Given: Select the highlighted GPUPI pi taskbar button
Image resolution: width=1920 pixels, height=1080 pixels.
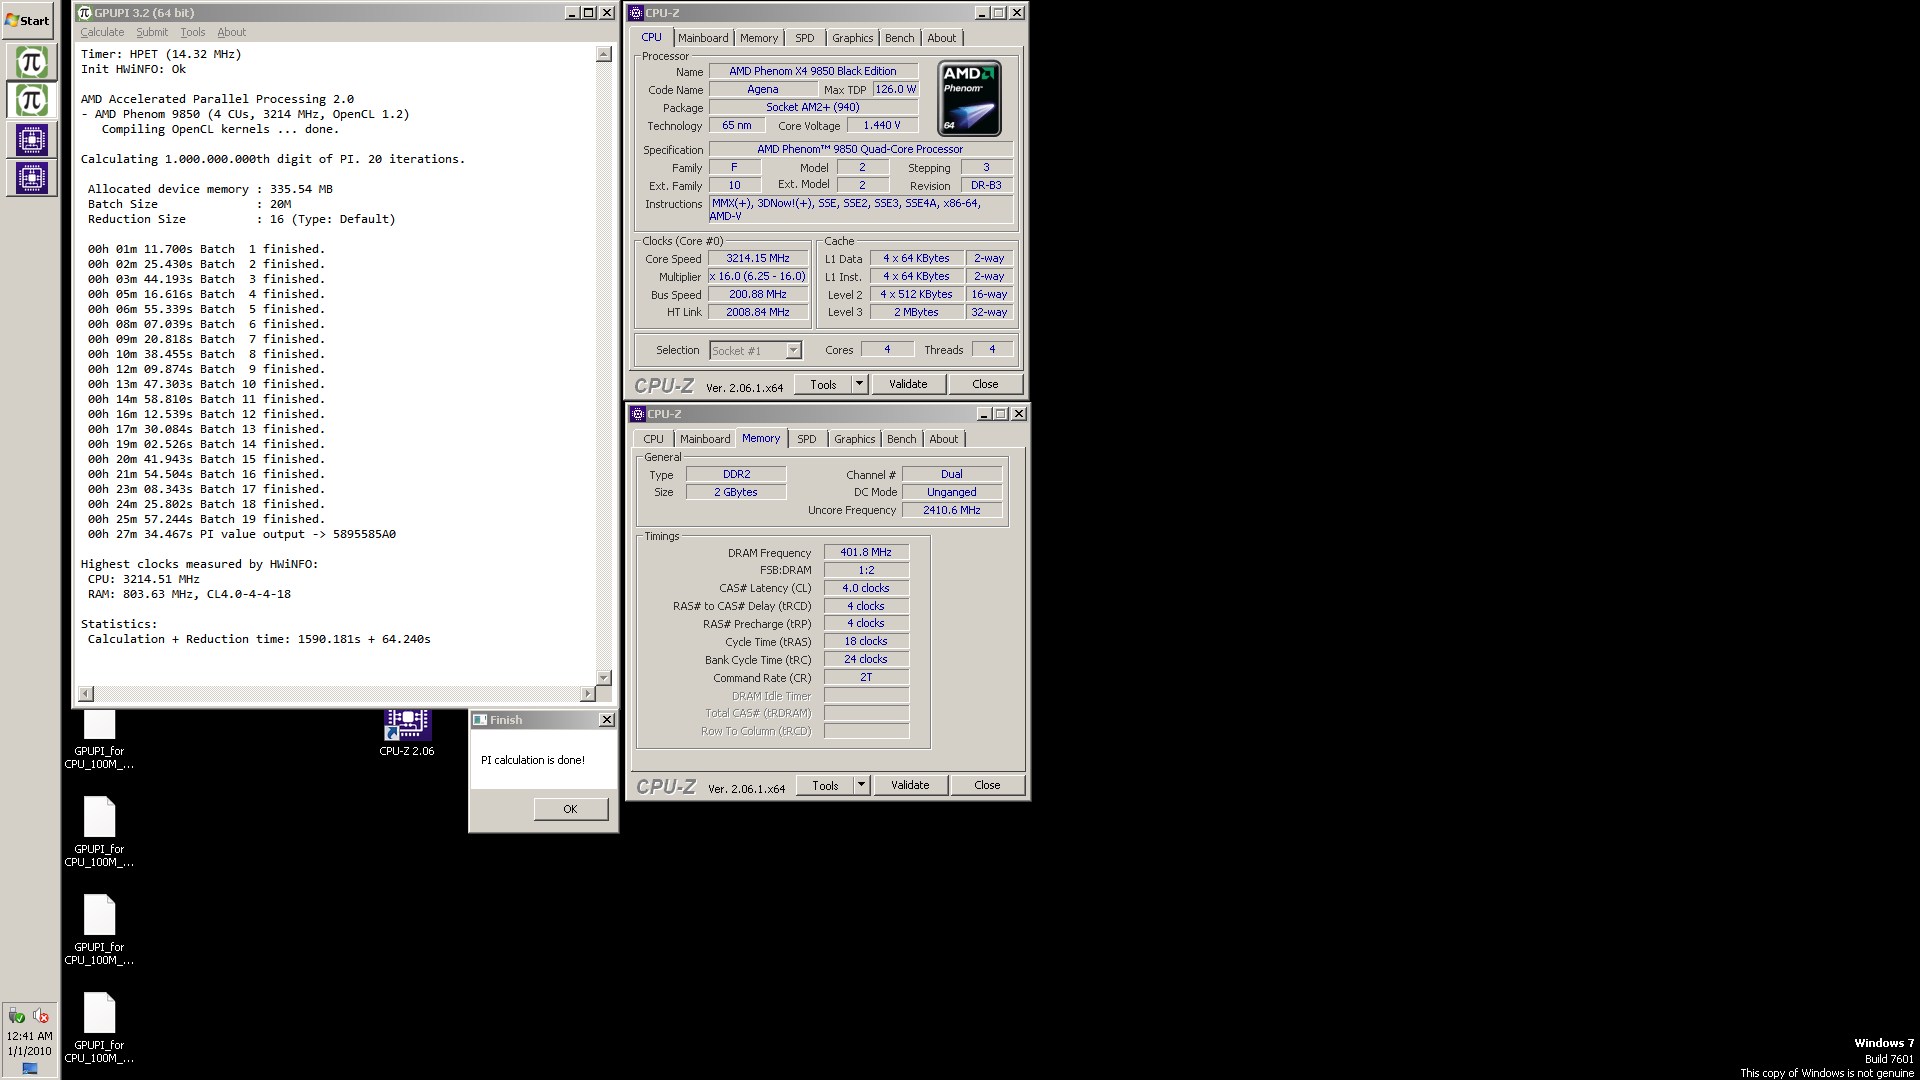Looking at the screenshot, I should pyautogui.click(x=31, y=100).
